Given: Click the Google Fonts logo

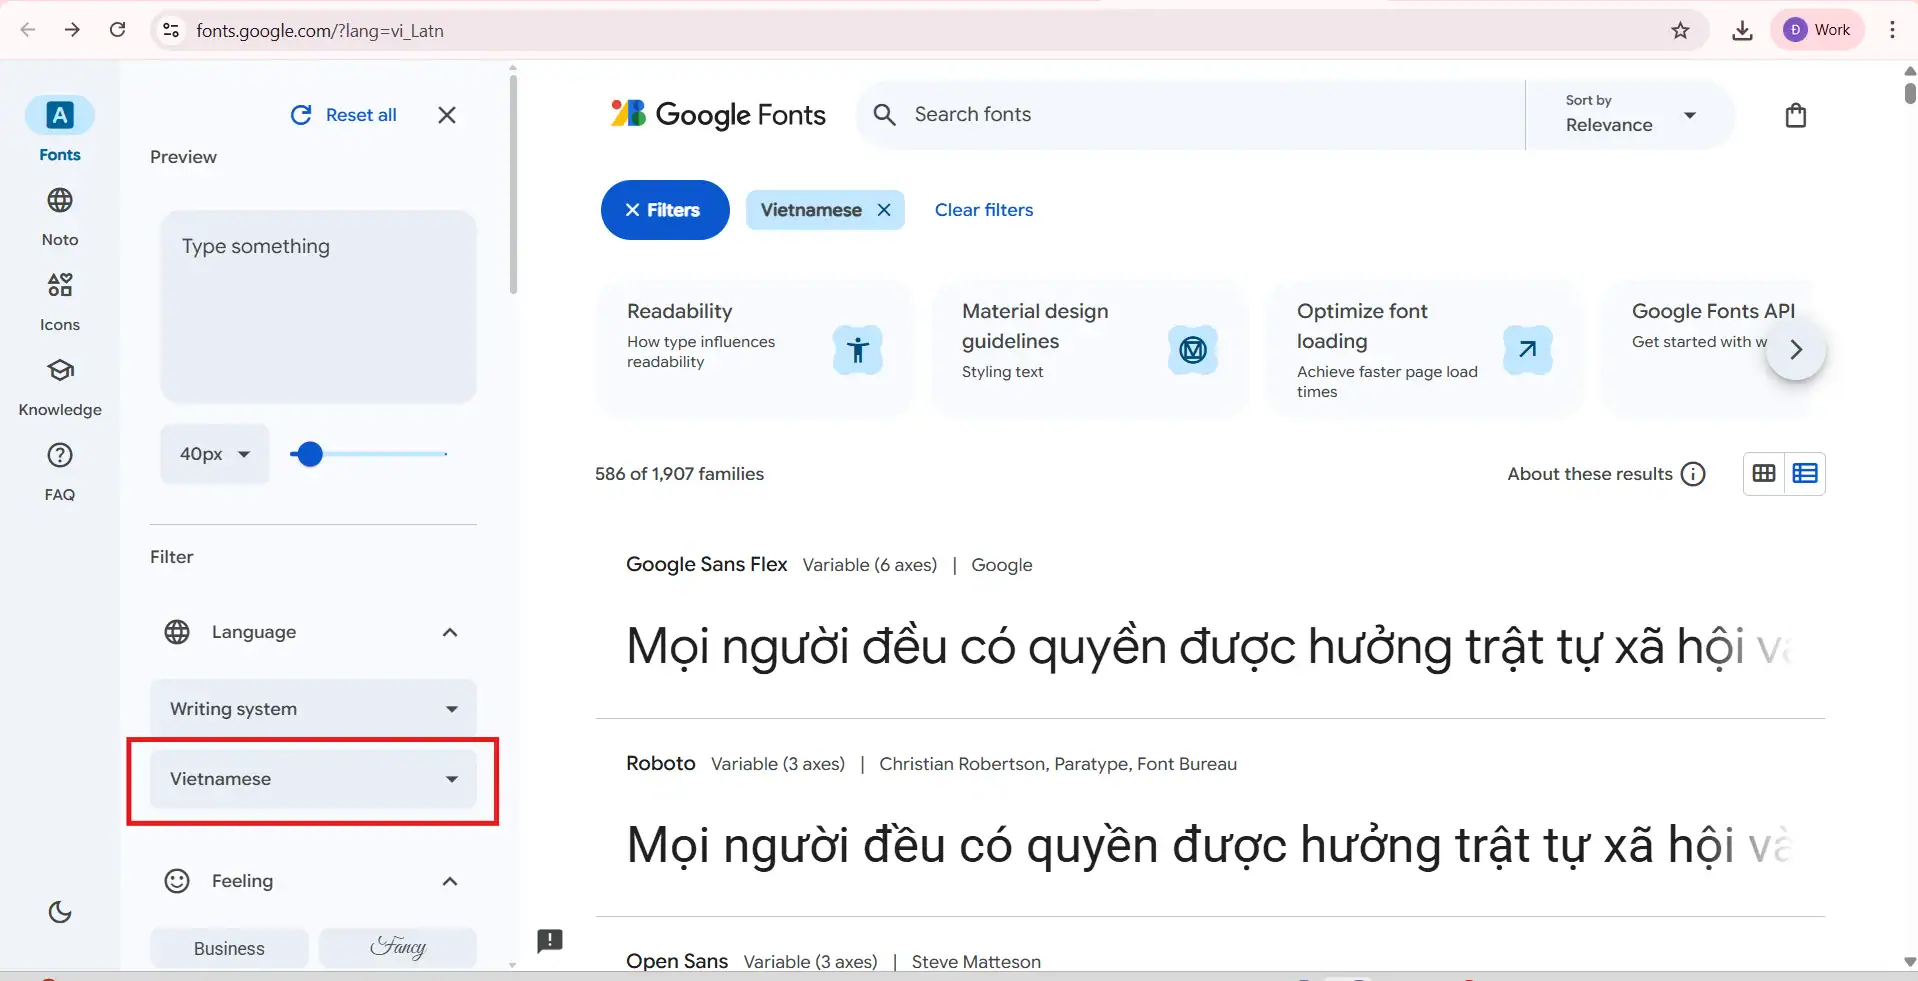Looking at the screenshot, I should point(718,115).
